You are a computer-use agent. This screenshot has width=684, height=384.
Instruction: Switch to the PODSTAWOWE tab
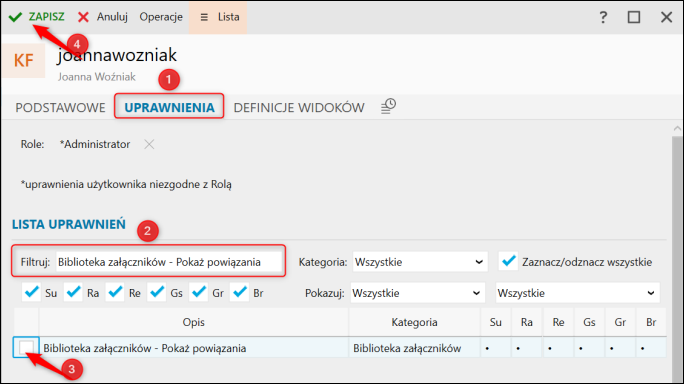coord(60,107)
